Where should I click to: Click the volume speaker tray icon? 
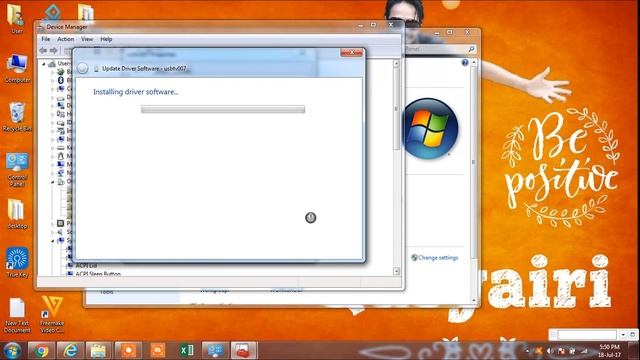click(x=550, y=351)
